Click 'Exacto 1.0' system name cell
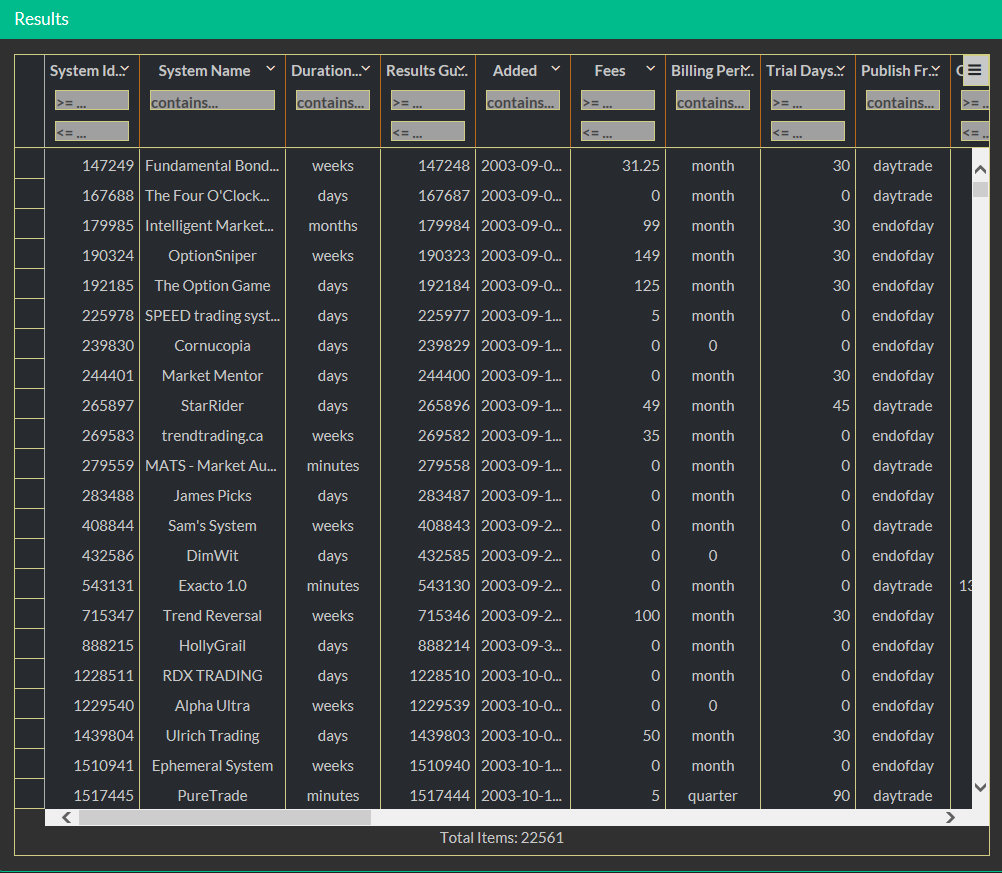The height and width of the screenshot is (873, 1002). [212, 586]
